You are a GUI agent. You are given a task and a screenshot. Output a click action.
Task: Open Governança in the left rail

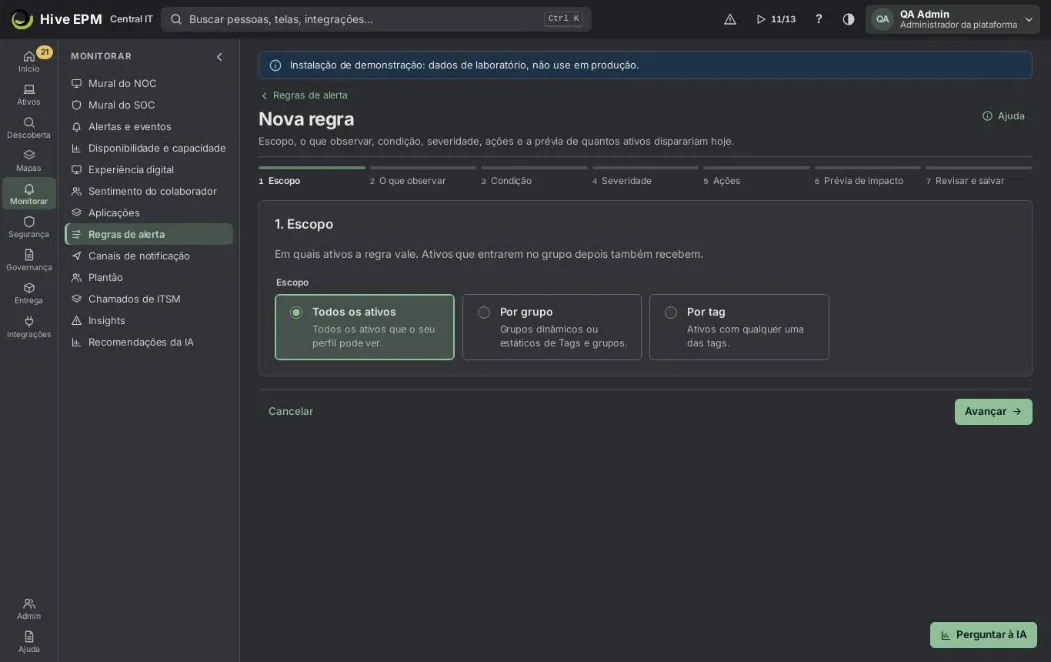[x=29, y=260]
